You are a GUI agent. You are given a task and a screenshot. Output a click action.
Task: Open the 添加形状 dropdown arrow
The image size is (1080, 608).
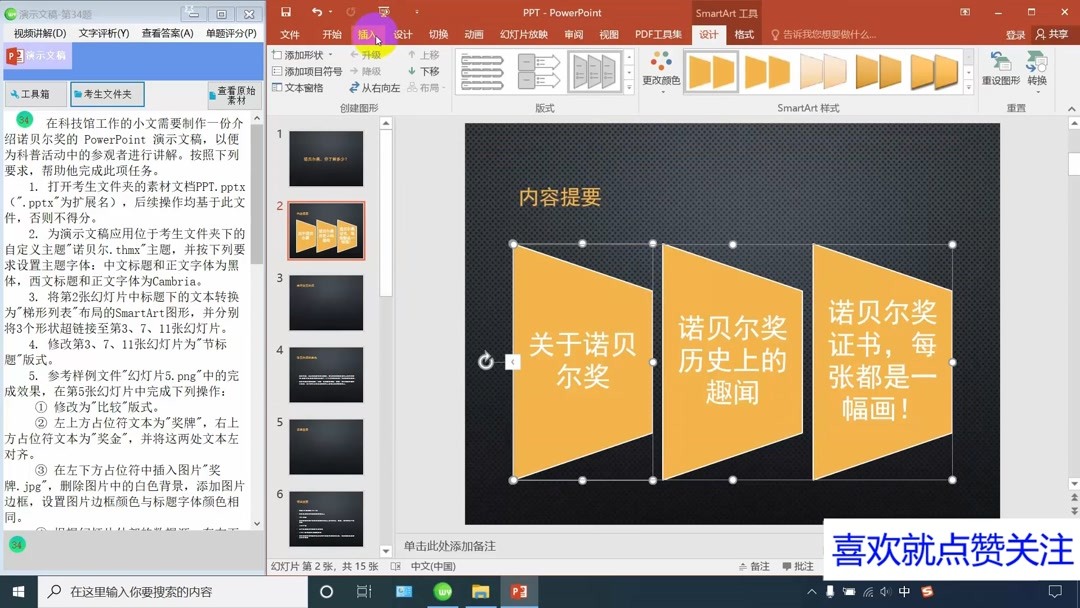[x=329, y=56]
